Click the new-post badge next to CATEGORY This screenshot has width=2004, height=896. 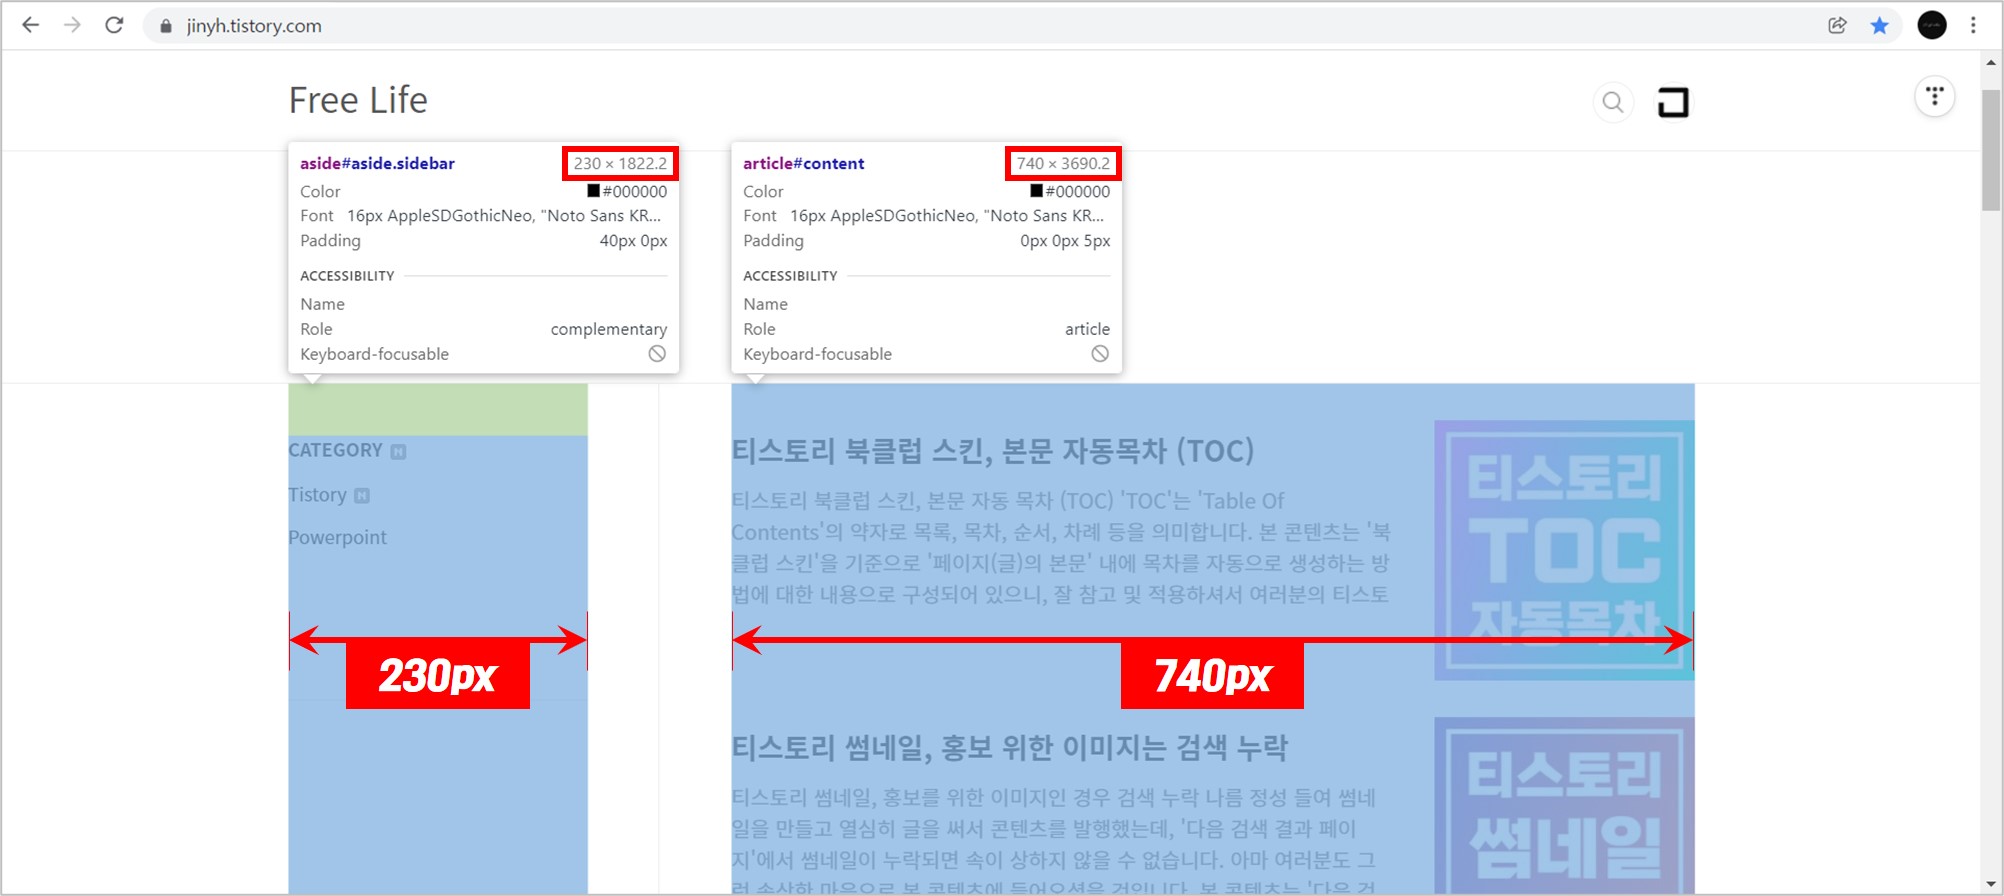coord(398,452)
